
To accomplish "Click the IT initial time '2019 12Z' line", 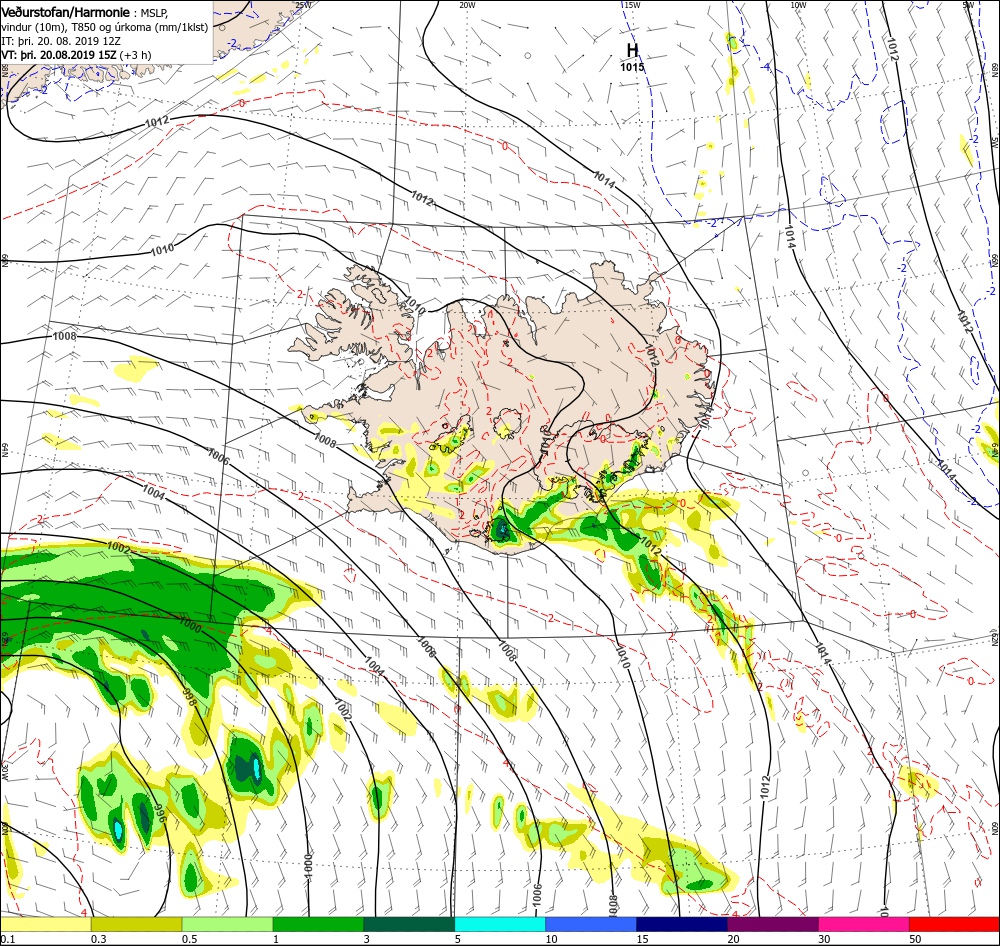I will click(x=61, y=41).
